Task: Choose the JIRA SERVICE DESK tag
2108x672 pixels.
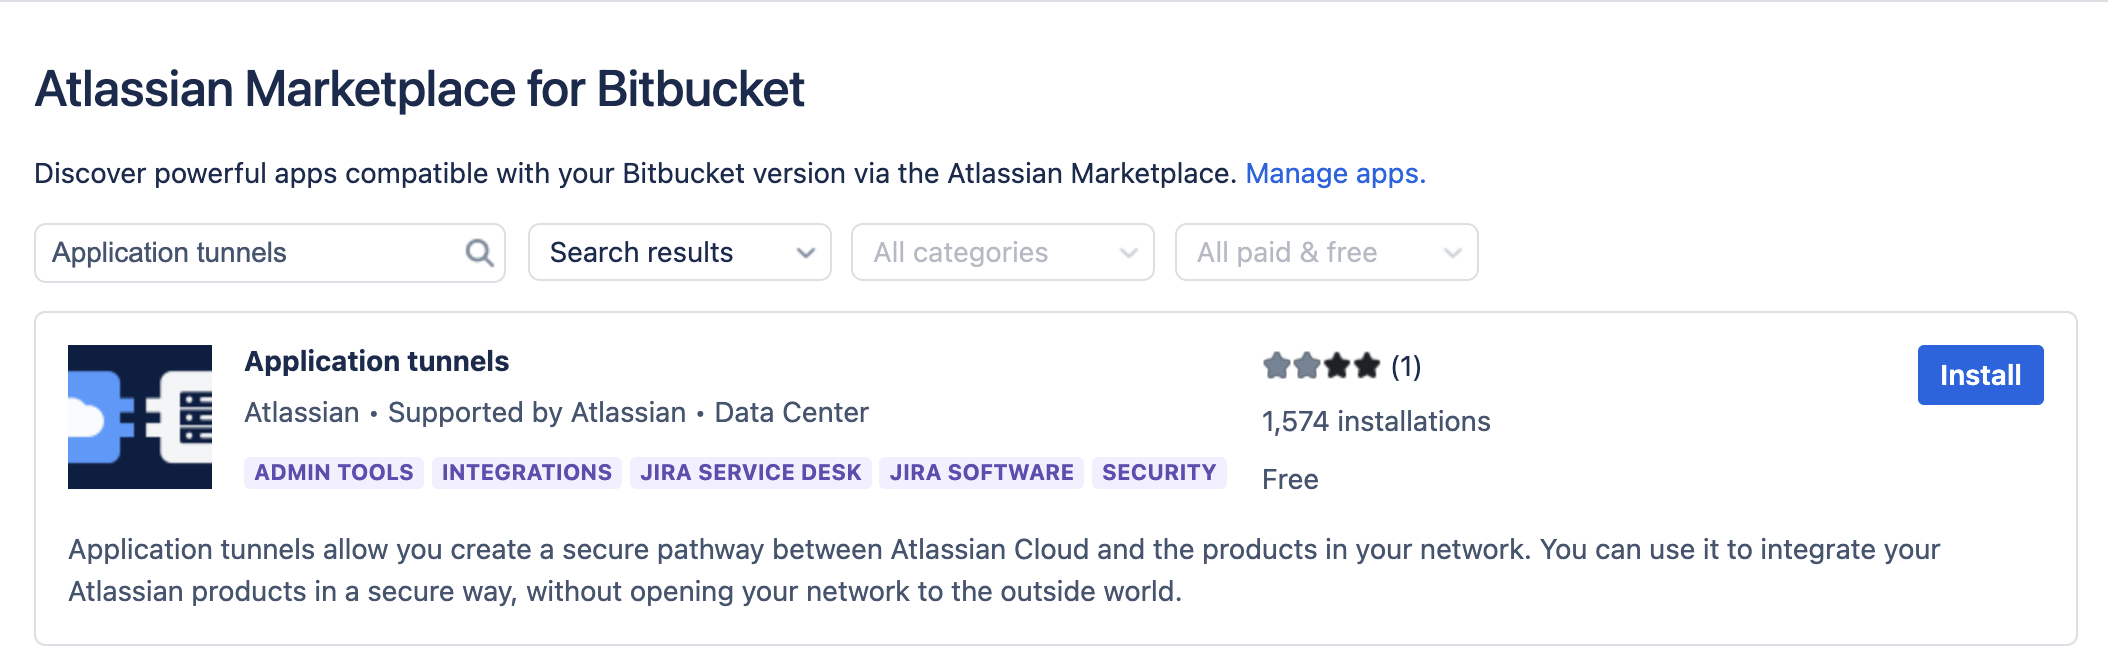Action: tap(751, 472)
